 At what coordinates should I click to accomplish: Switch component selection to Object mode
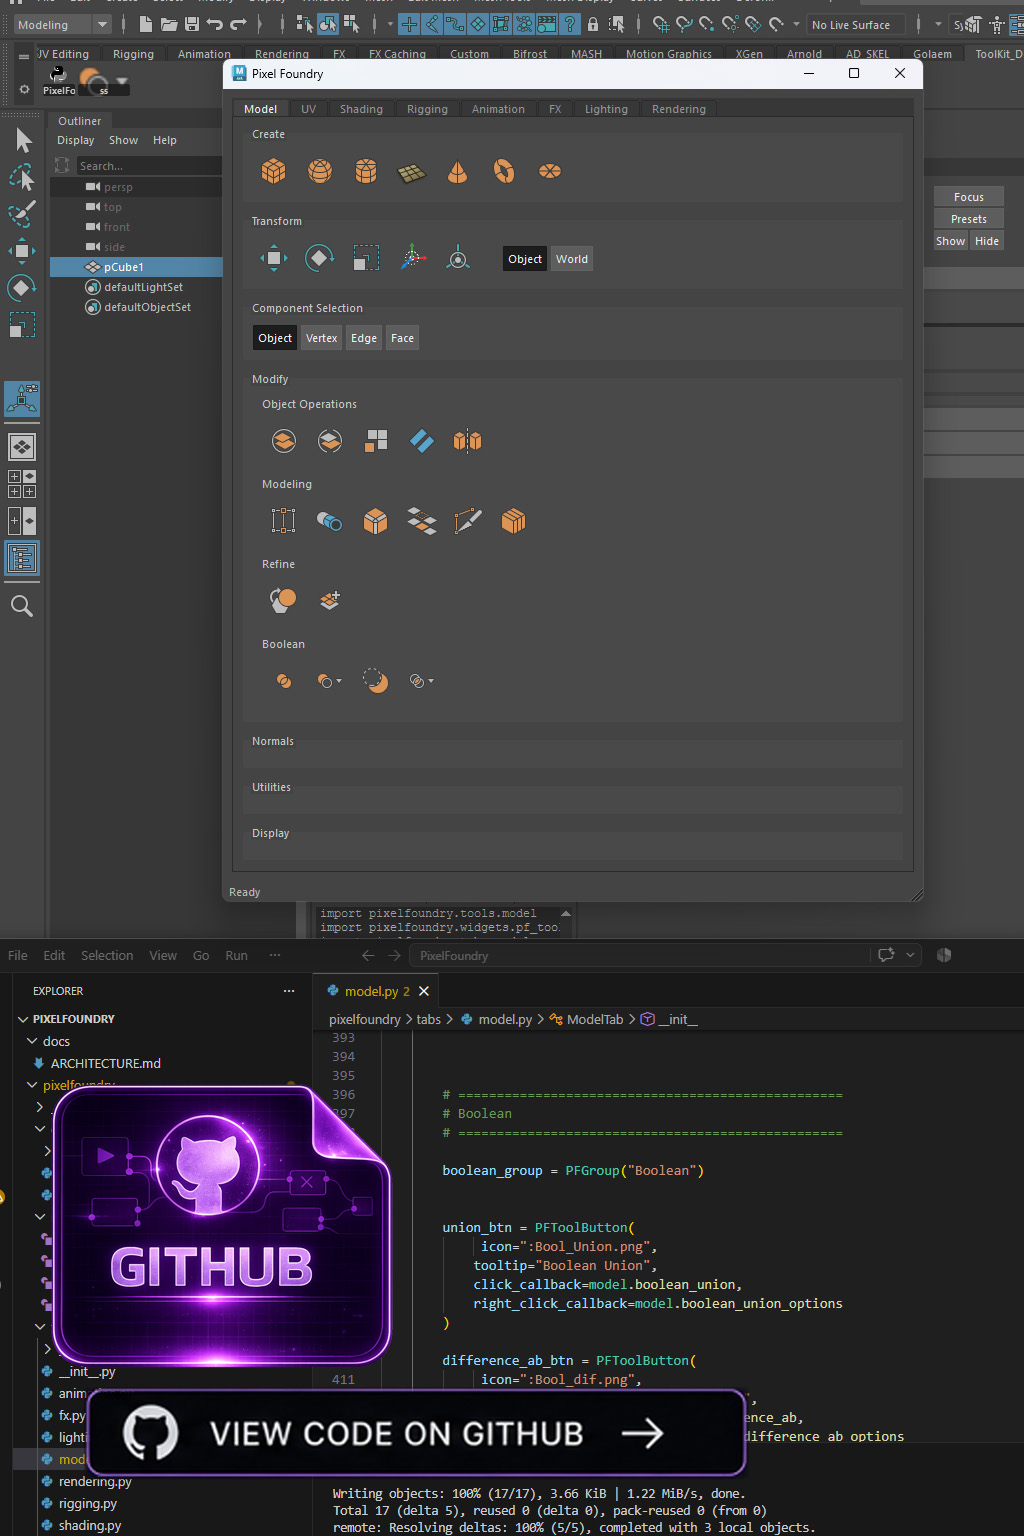coord(275,338)
